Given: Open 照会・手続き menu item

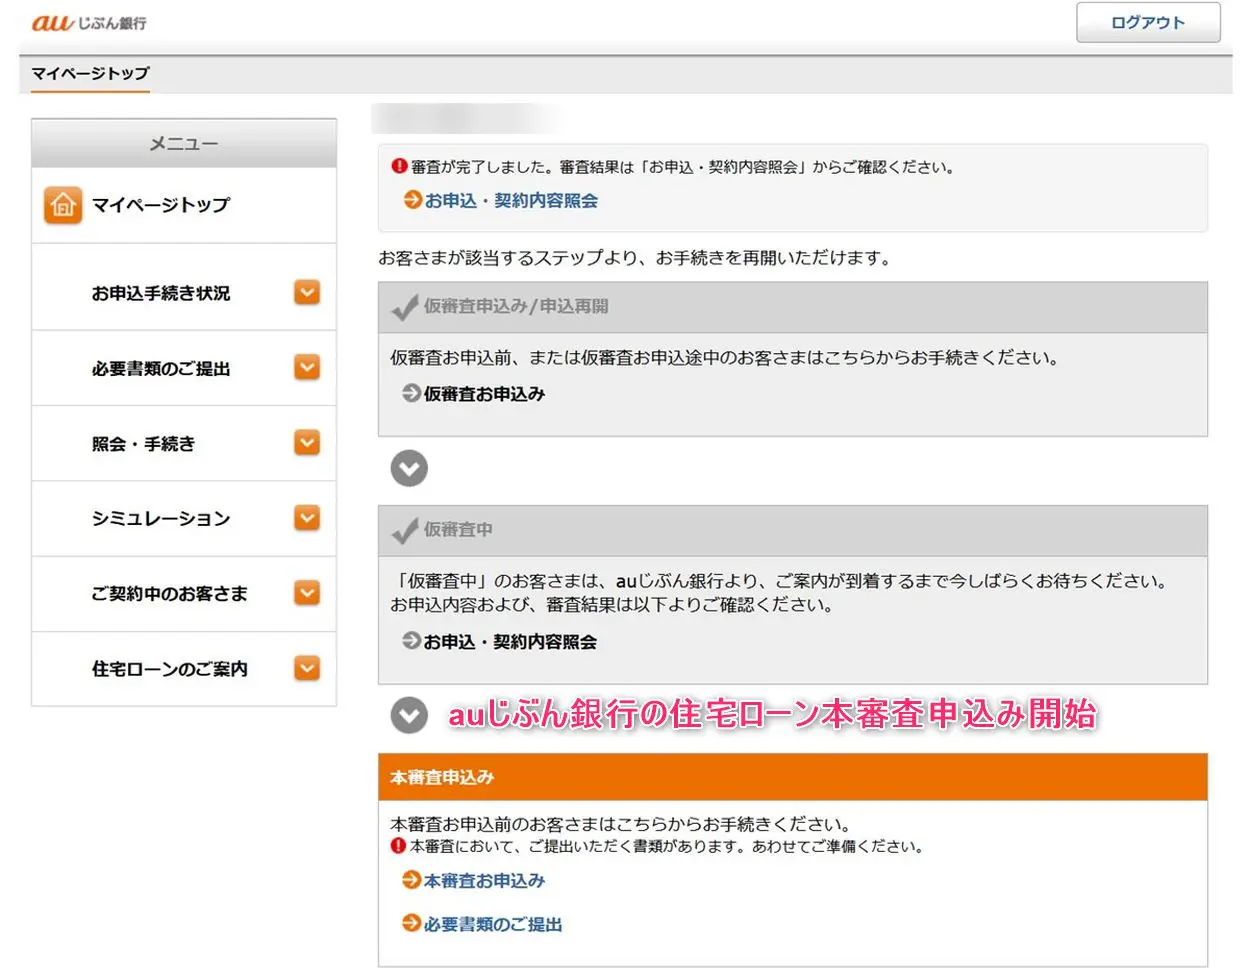Looking at the screenshot, I should pos(184,443).
